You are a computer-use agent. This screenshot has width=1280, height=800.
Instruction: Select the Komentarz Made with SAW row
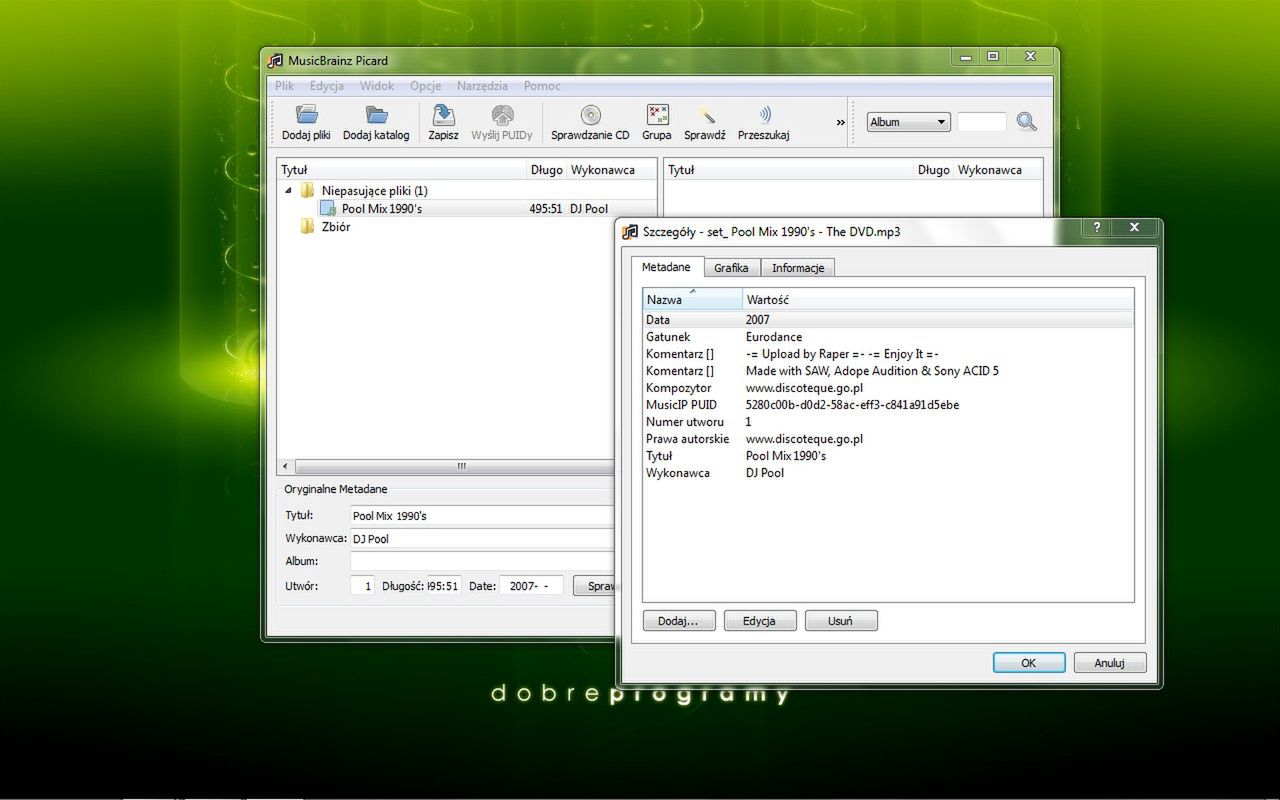(888, 371)
